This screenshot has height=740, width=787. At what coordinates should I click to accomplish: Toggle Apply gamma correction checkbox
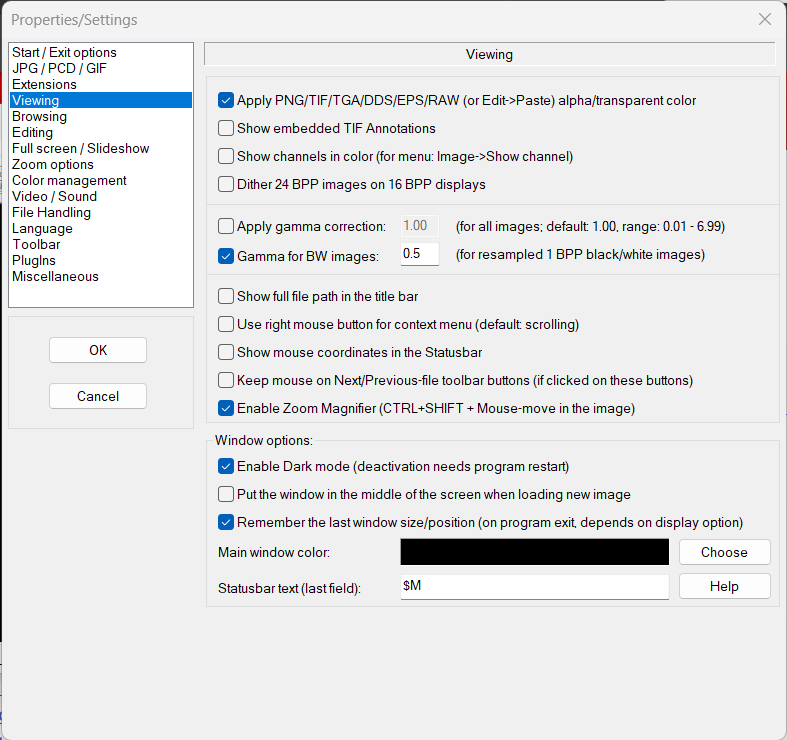226,227
